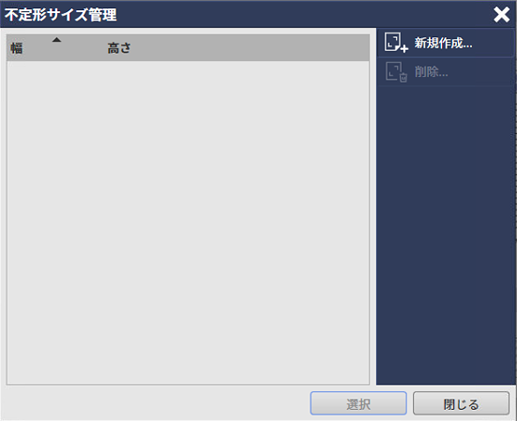Click the new custom size page-plus icon

pos(396,42)
